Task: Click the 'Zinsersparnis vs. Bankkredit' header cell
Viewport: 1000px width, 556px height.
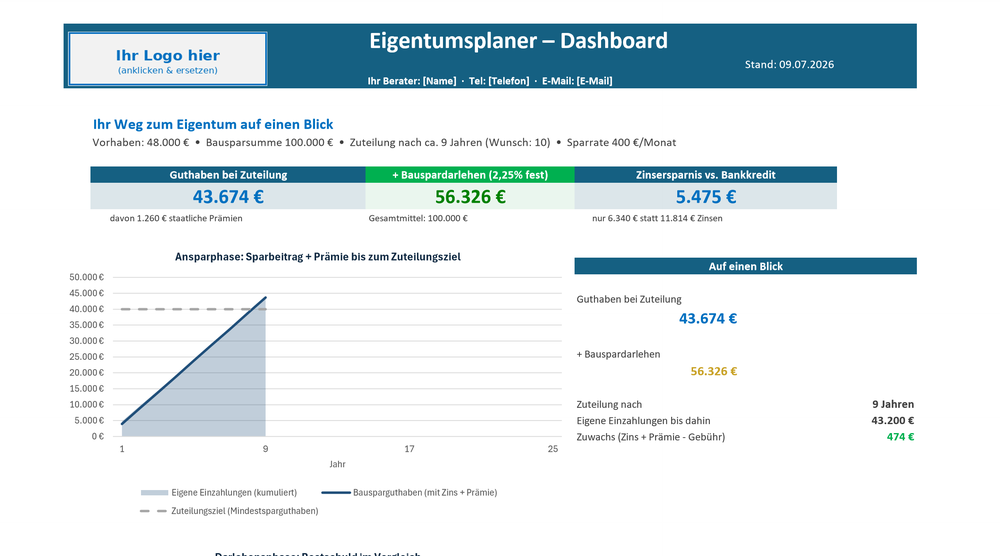Action: (705, 175)
